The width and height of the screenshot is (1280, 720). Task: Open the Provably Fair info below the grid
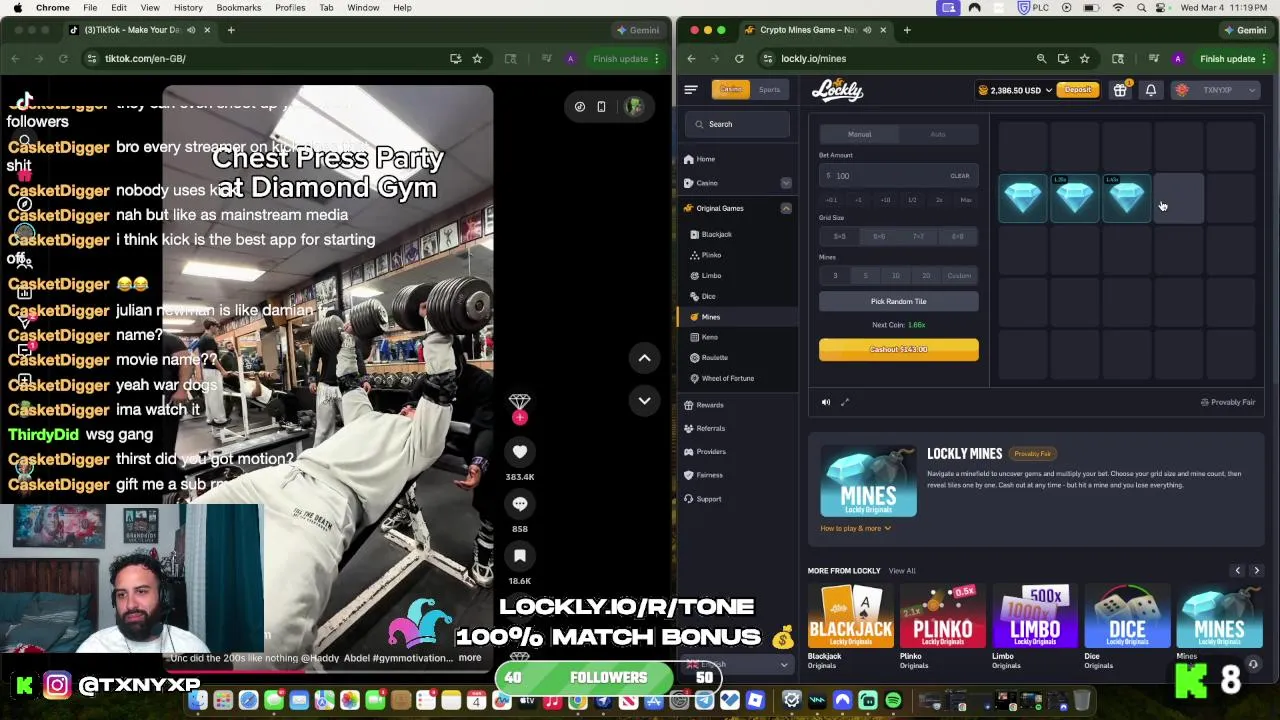click(1228, 402)
